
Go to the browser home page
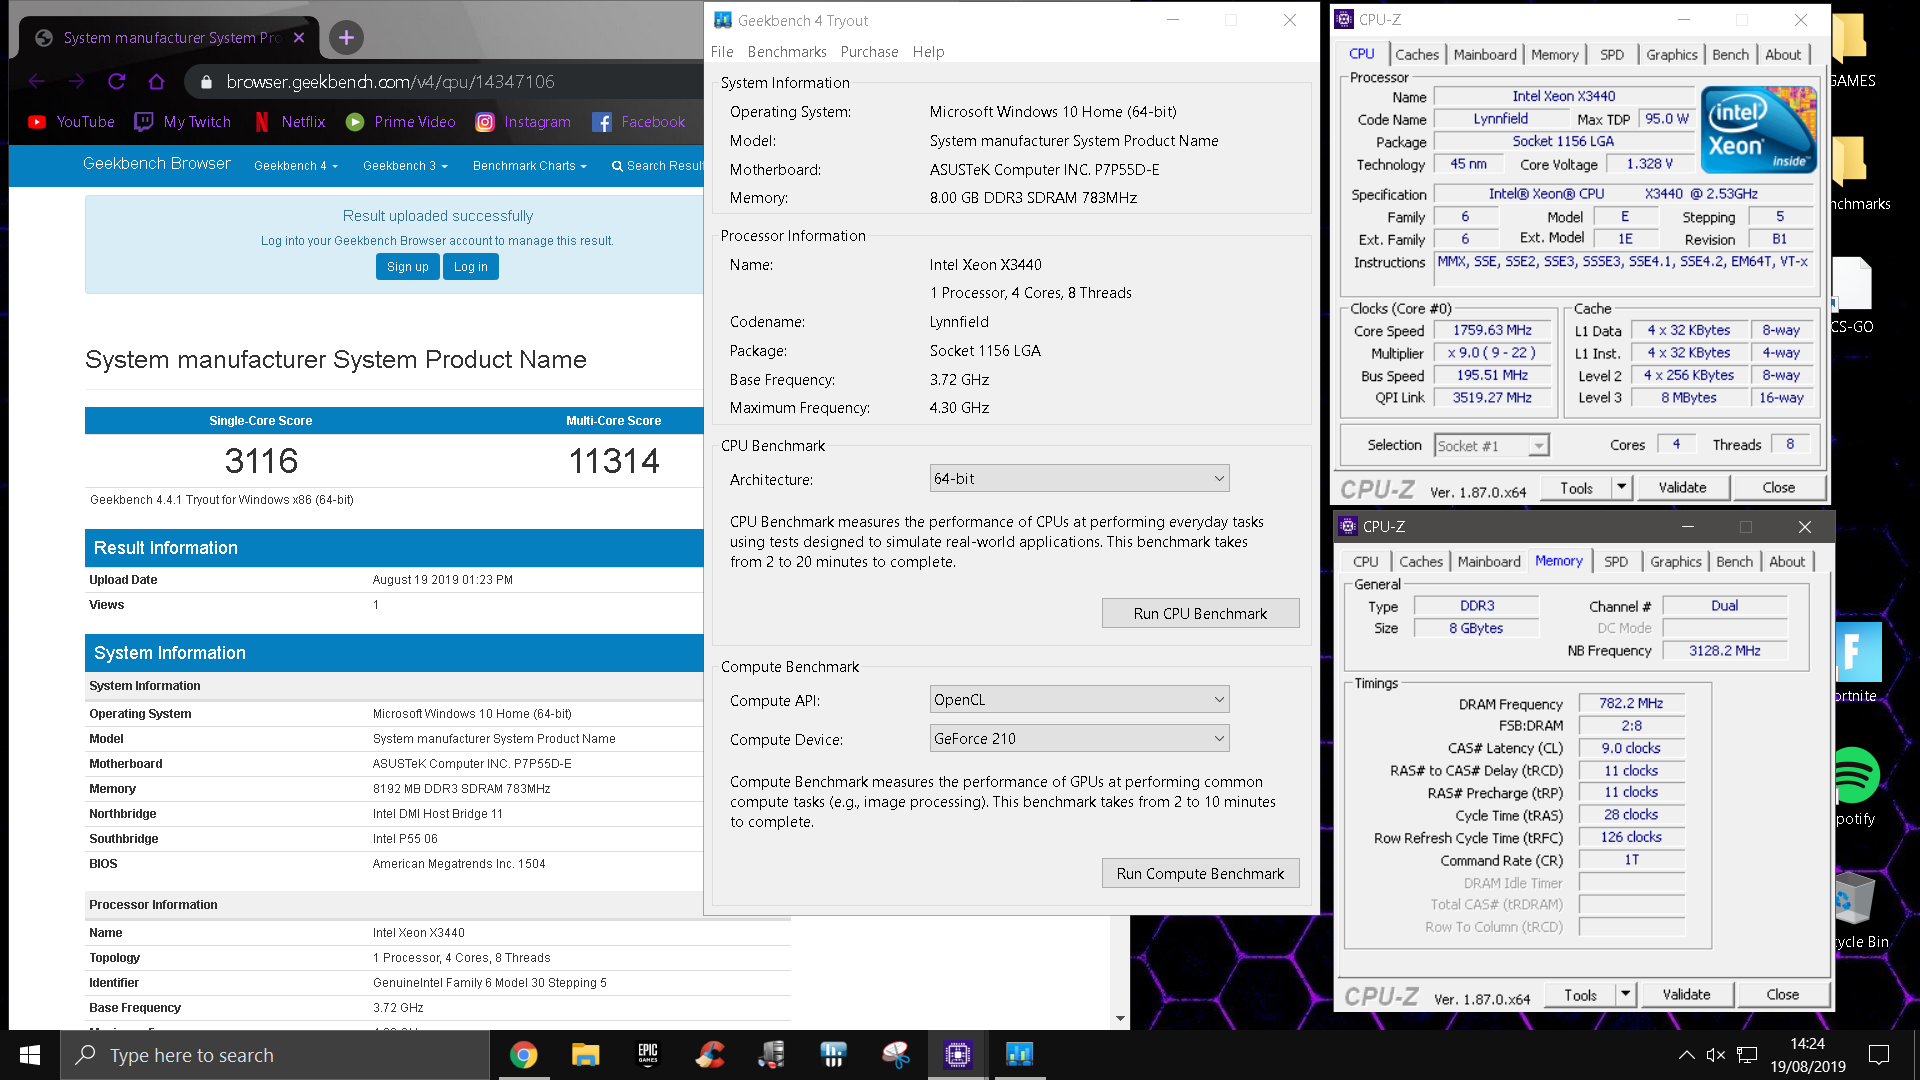click(x=156, y=82)
